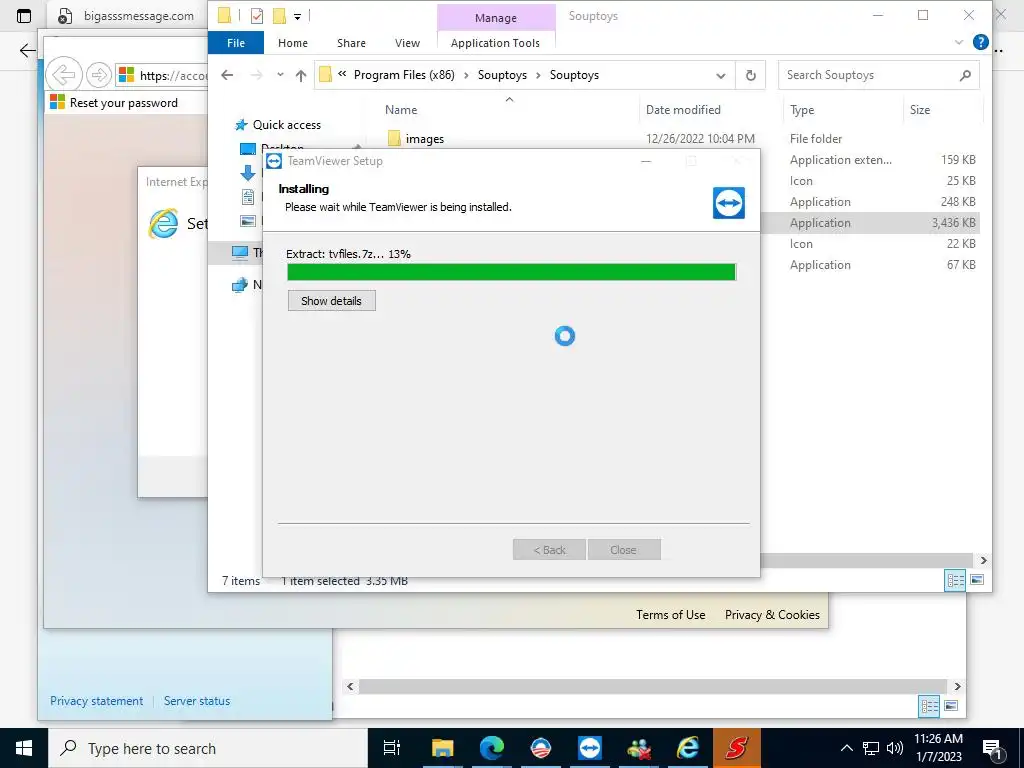Expand hidden breadcrumb path chevrons
1024x768 pixels.
click(x=342, y=74)
